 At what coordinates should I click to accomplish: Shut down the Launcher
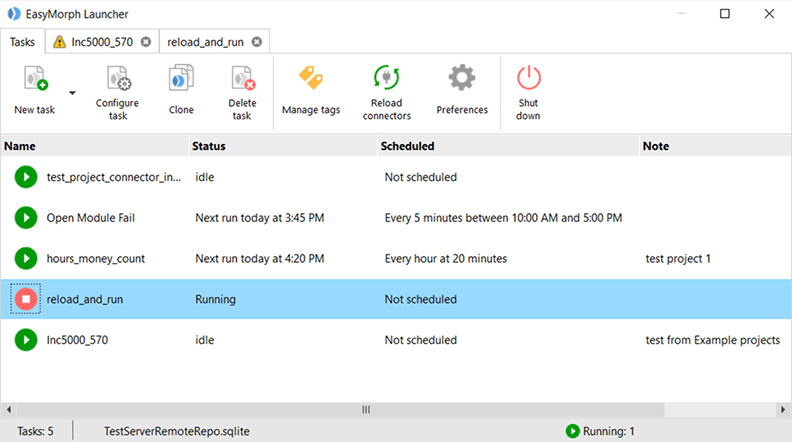pyautogui.click(x=528, y=93)
